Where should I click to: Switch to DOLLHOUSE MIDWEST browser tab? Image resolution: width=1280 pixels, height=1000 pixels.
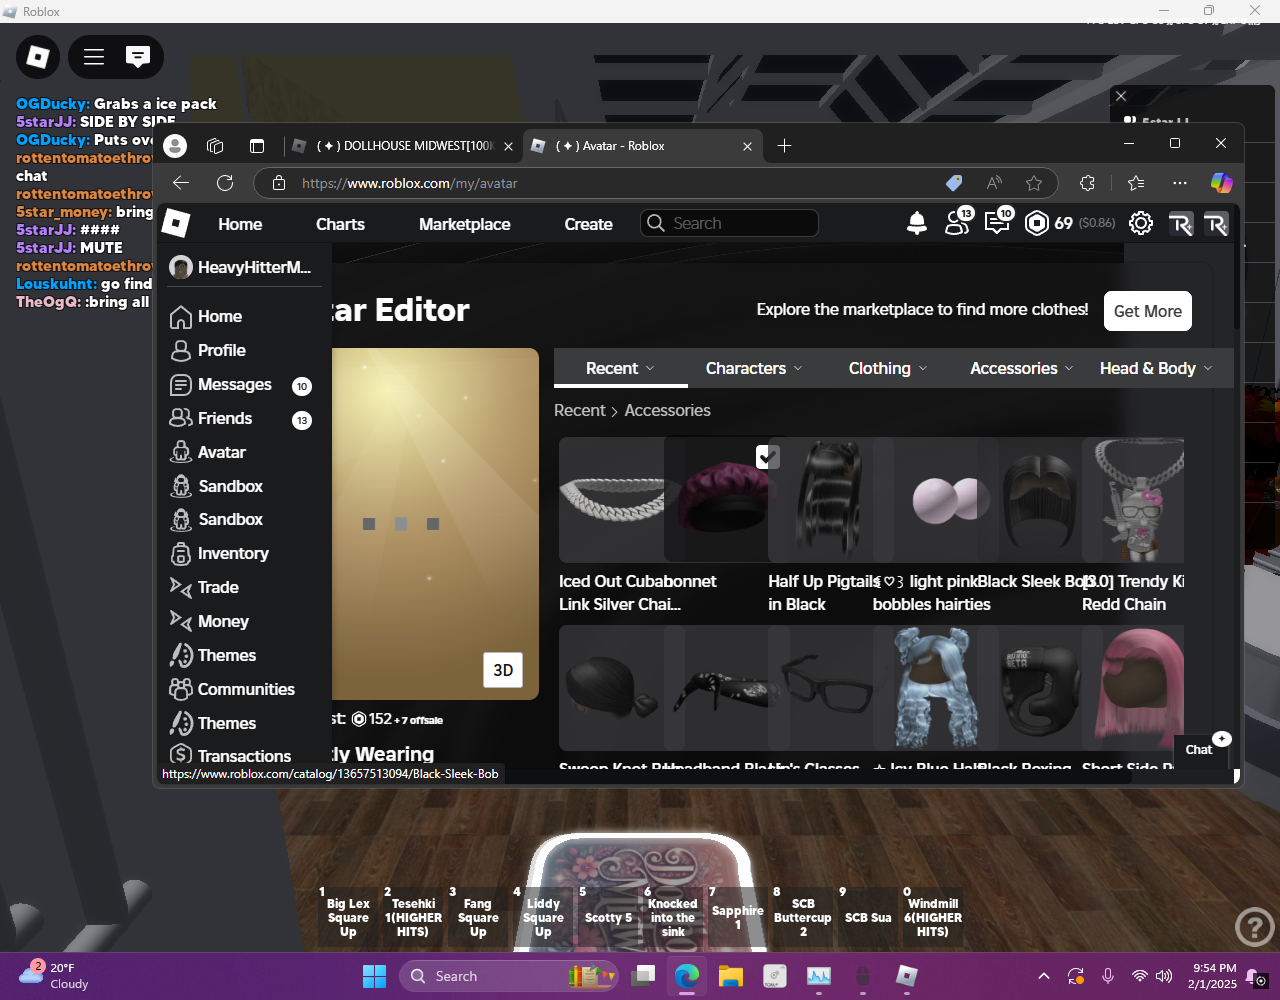point(402,146)
